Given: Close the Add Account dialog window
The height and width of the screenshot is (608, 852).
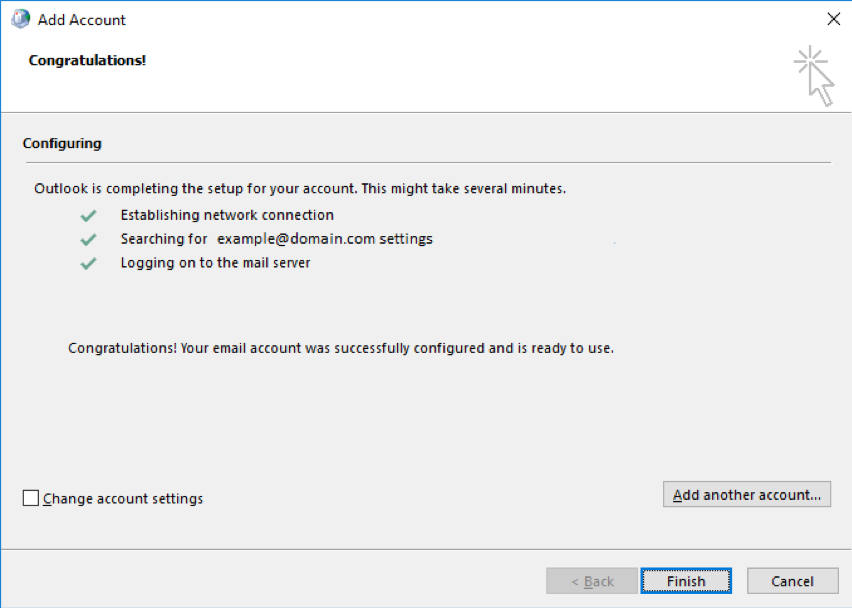Looking at the screenshot, I should pos(834,19).
